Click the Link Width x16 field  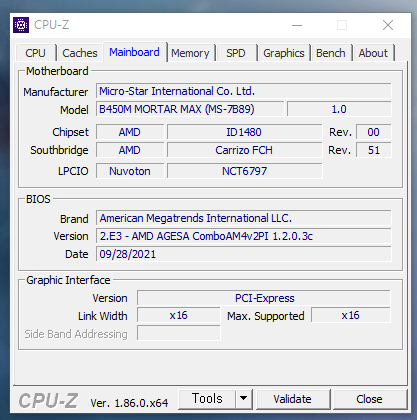(179, 315)
